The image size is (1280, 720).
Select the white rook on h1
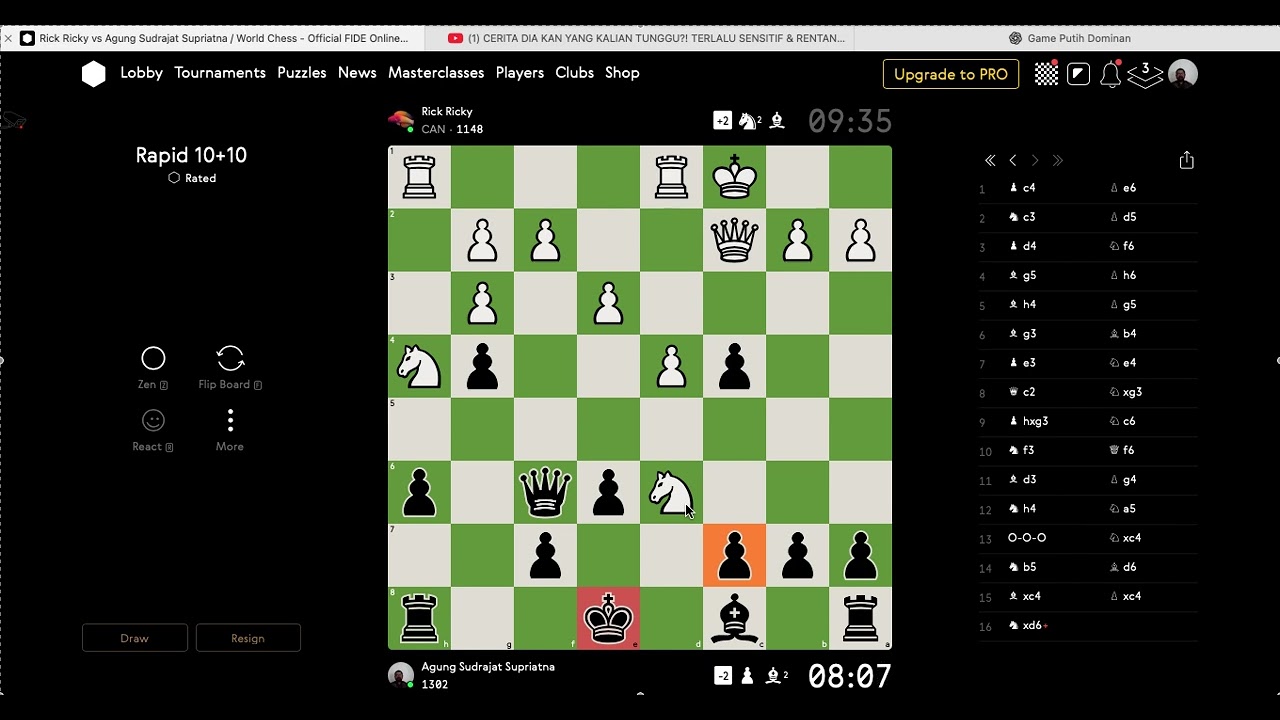[419, 177]
